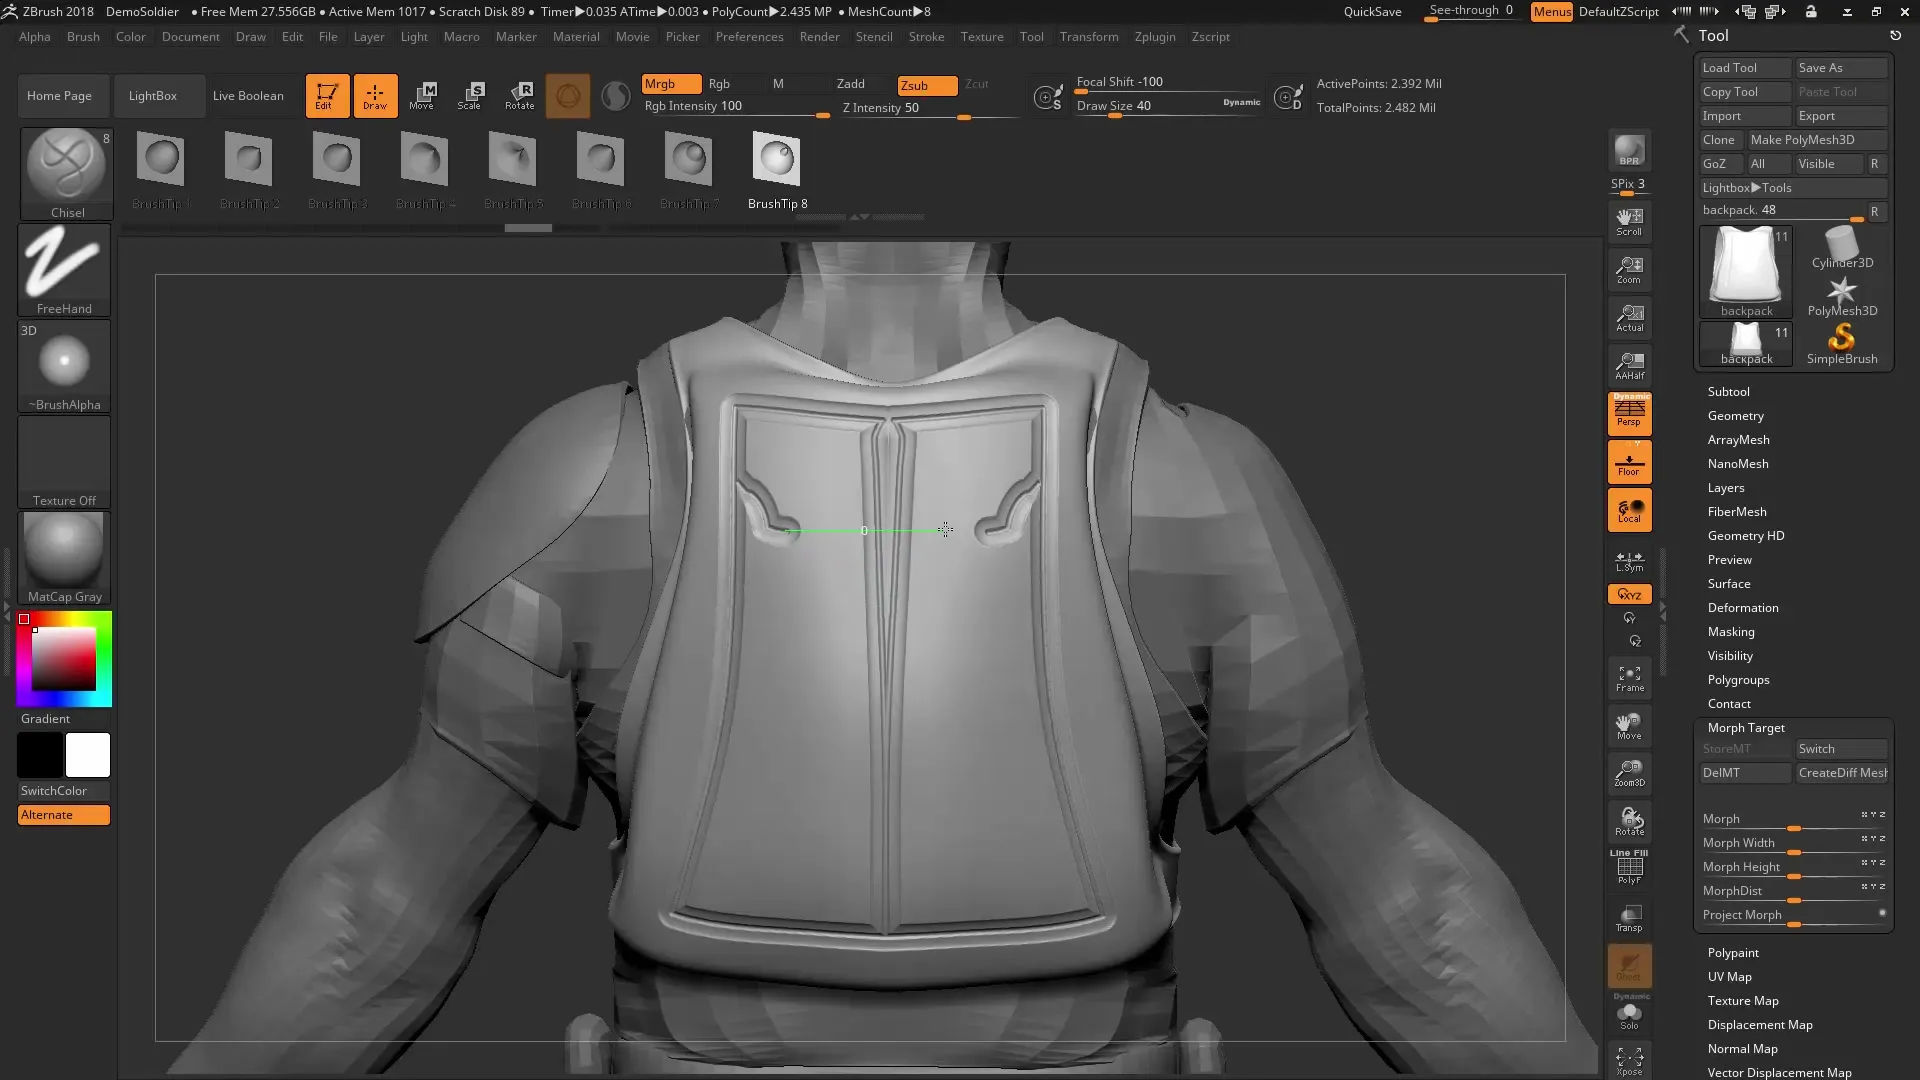Toggle PolyF line fill display
The image size is (1920, 1080).
tap(1629, 867)
